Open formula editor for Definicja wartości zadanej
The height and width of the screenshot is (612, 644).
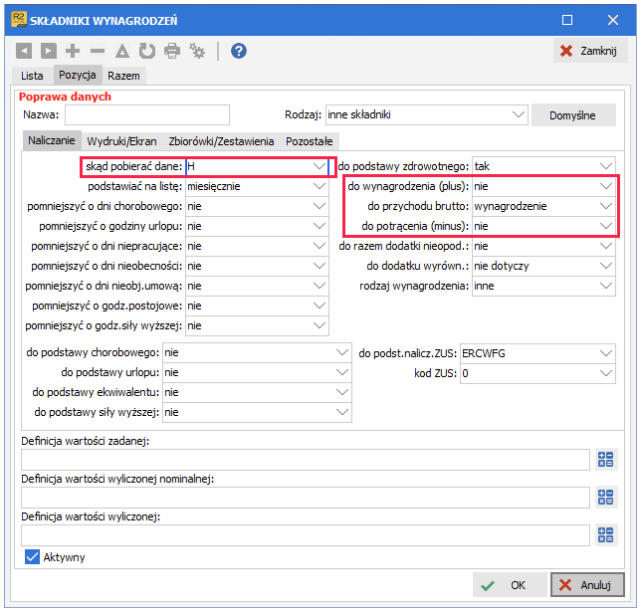606,460
